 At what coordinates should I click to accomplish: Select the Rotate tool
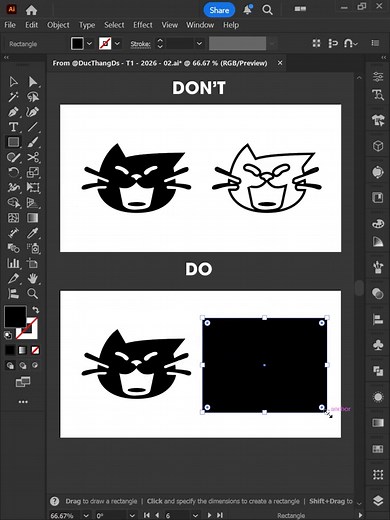point(13,172)
